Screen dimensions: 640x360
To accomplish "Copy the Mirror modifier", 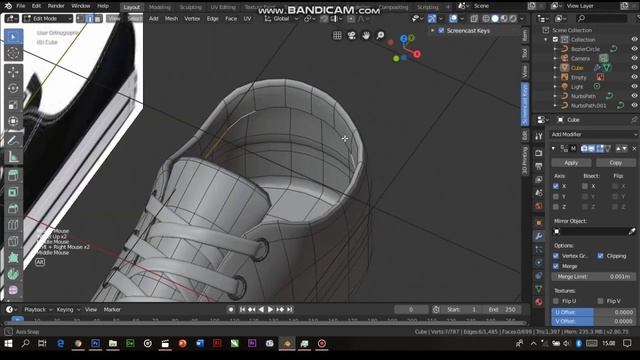I will pyautogui.click(x=616, y=163).
